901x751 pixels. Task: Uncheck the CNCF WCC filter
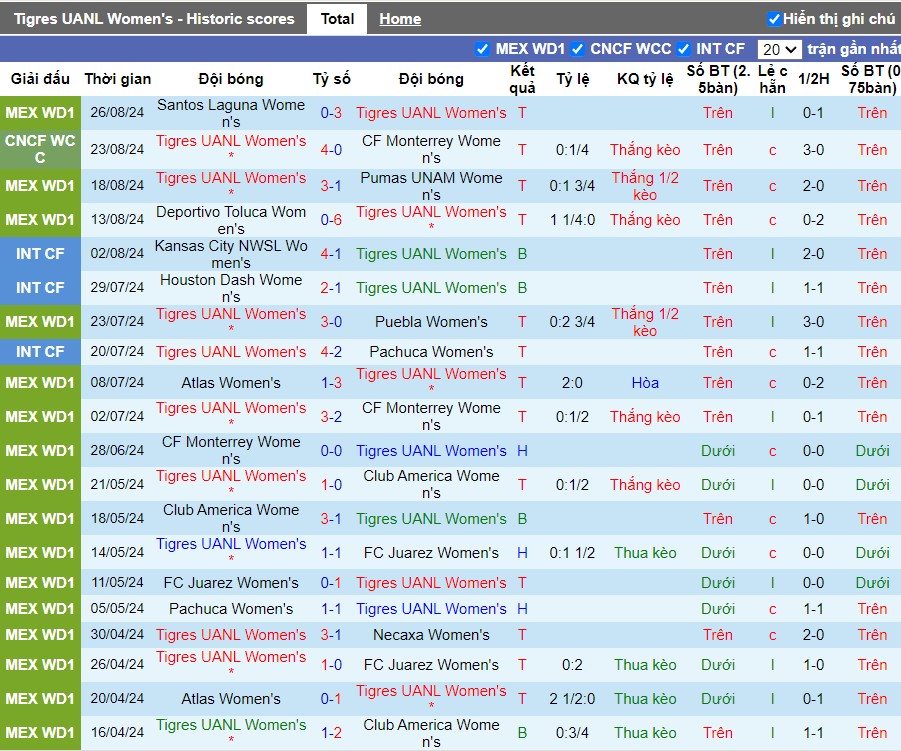pos(577,49)
